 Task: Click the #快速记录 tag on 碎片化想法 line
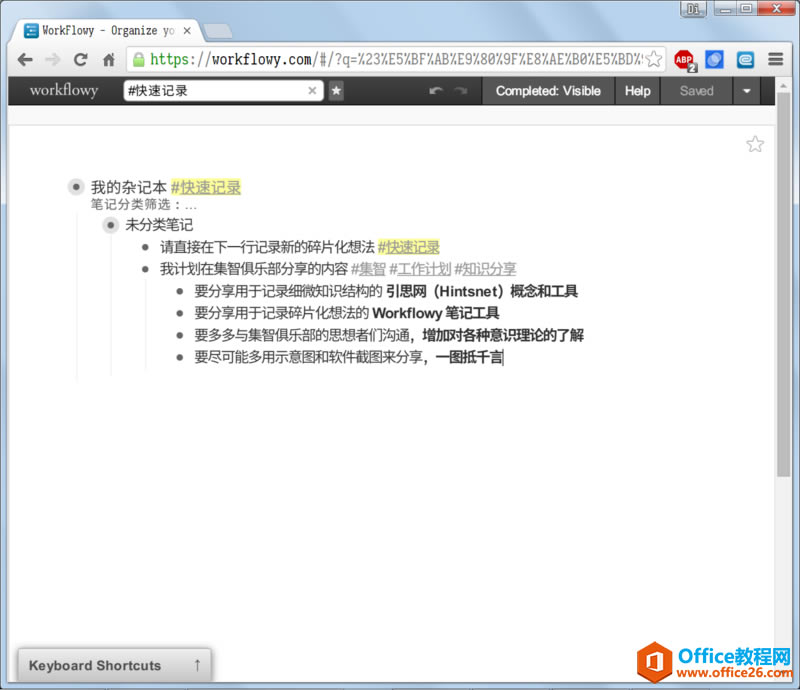pos(409,247)
